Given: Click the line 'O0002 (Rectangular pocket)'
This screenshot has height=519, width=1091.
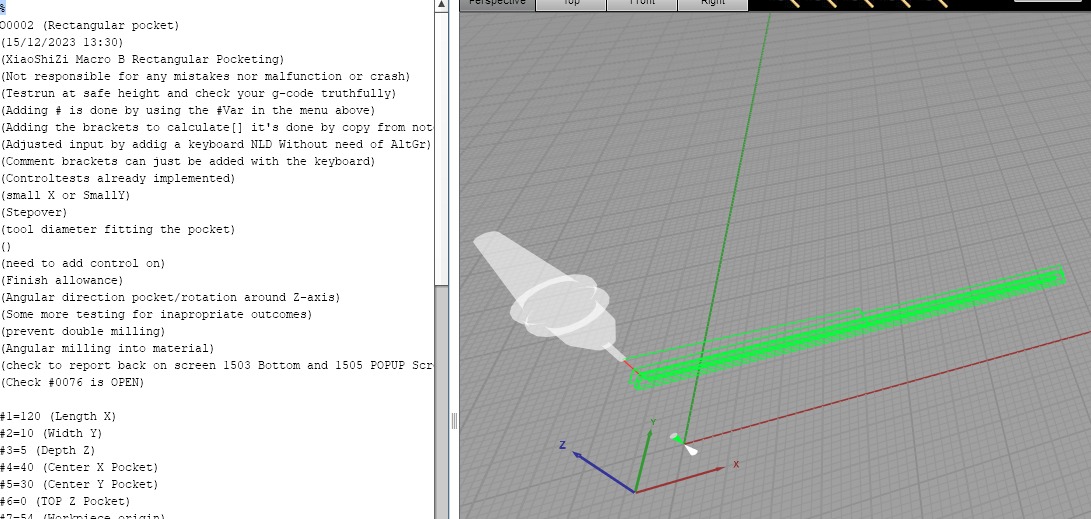Looking at the screenshot, I should 90,26.
